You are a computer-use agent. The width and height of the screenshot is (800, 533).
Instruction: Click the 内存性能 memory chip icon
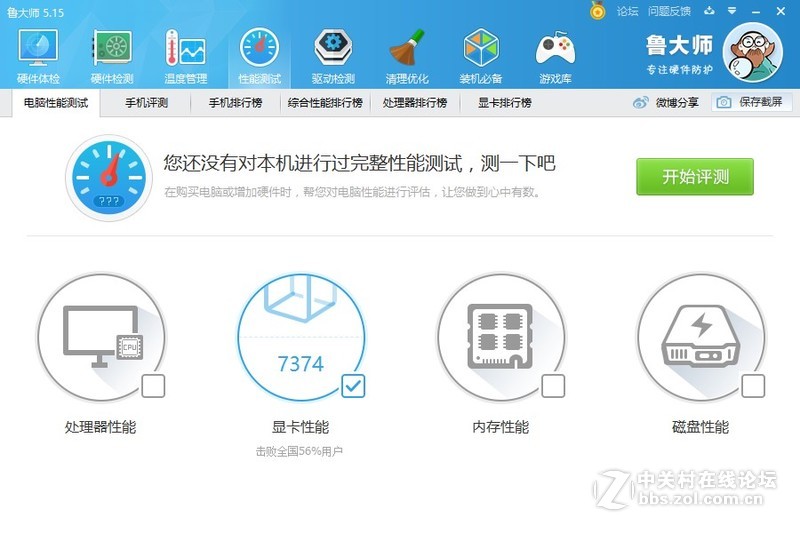tap(501, 337)
